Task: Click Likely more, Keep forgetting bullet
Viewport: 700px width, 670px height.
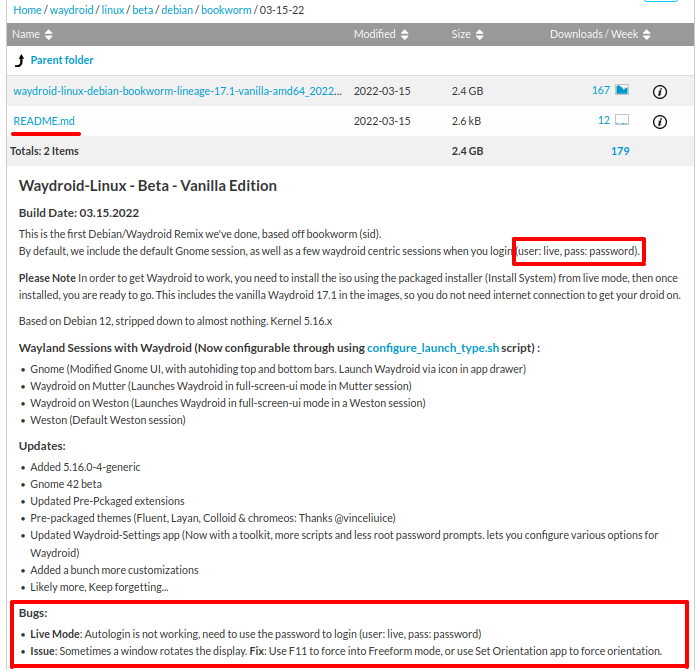Action: (x=99, y=587)
